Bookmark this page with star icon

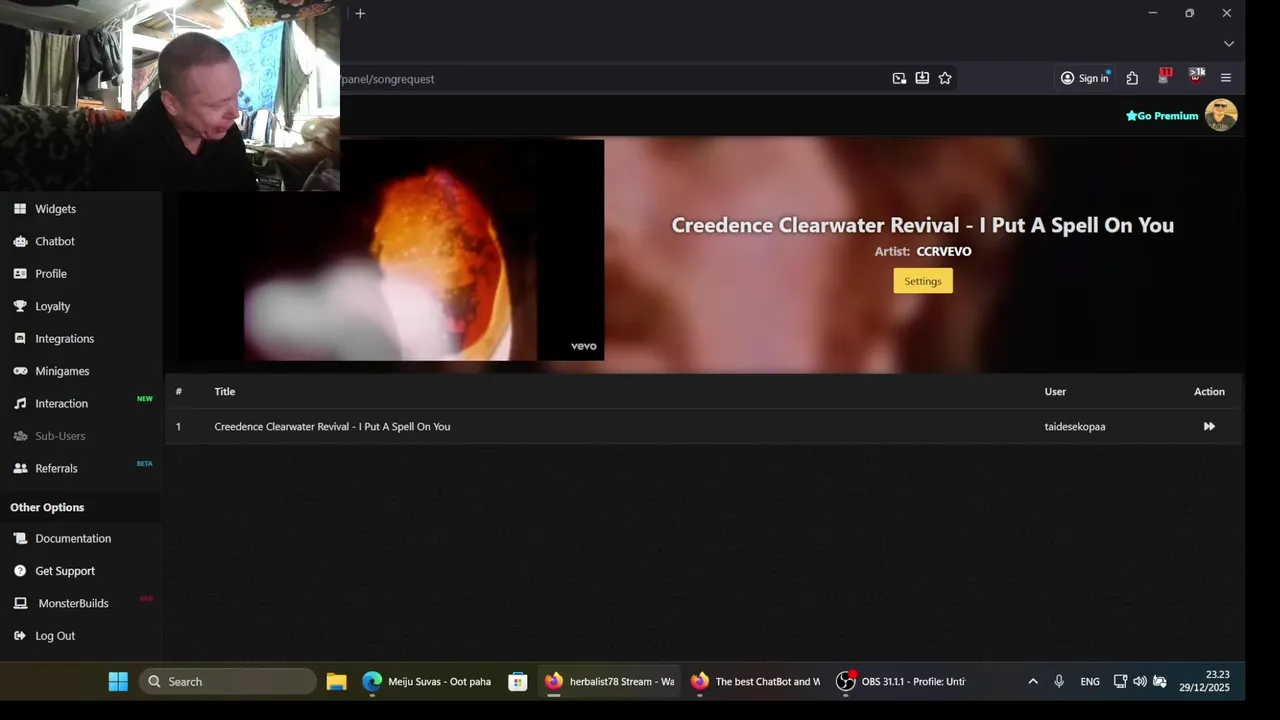pos(945,78)
